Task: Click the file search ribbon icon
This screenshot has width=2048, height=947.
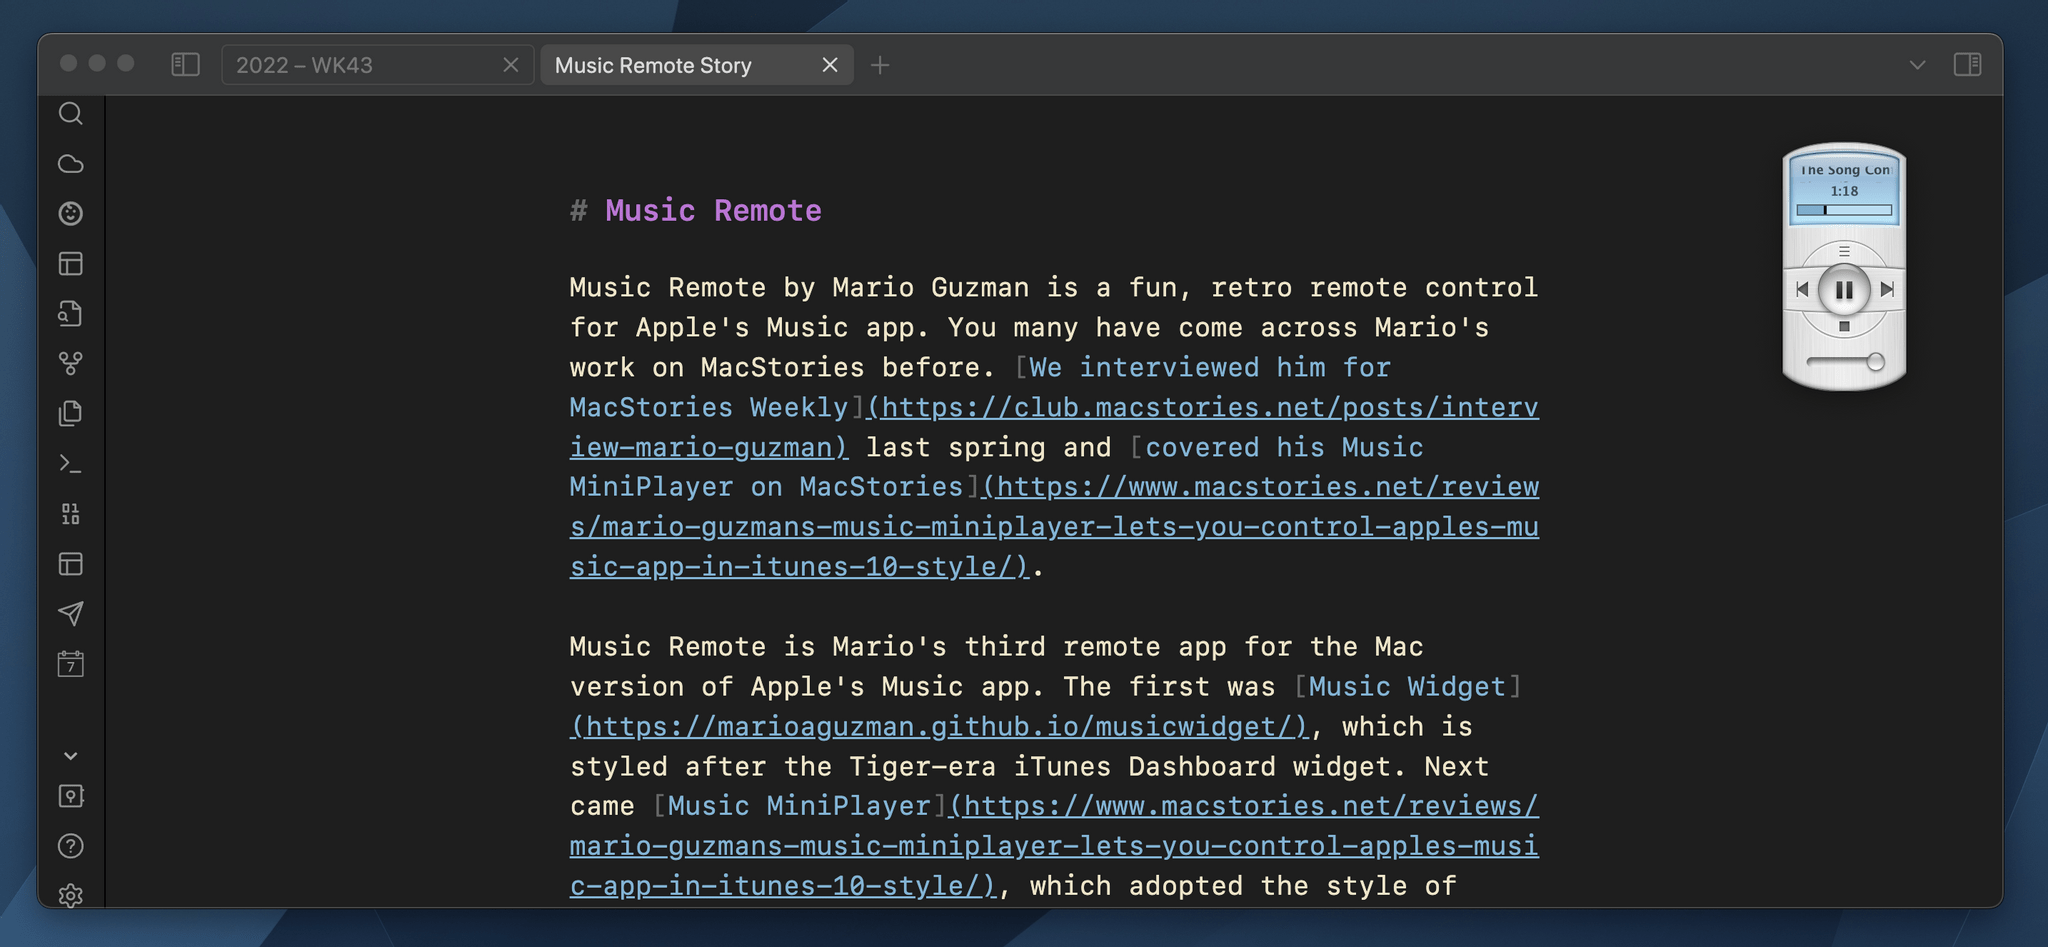Action: (70, 314)
